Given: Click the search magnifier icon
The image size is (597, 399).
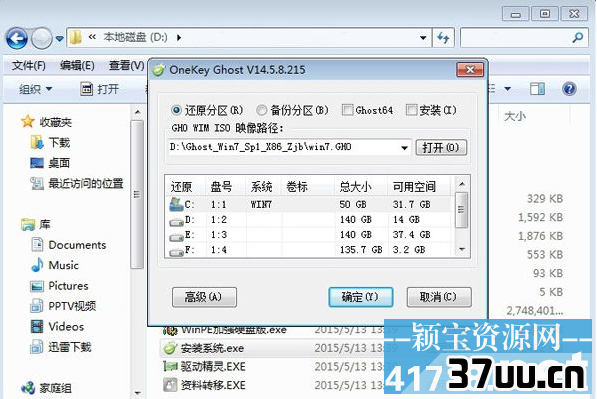Looking at the screenshot, I should [x=578, y=37].
